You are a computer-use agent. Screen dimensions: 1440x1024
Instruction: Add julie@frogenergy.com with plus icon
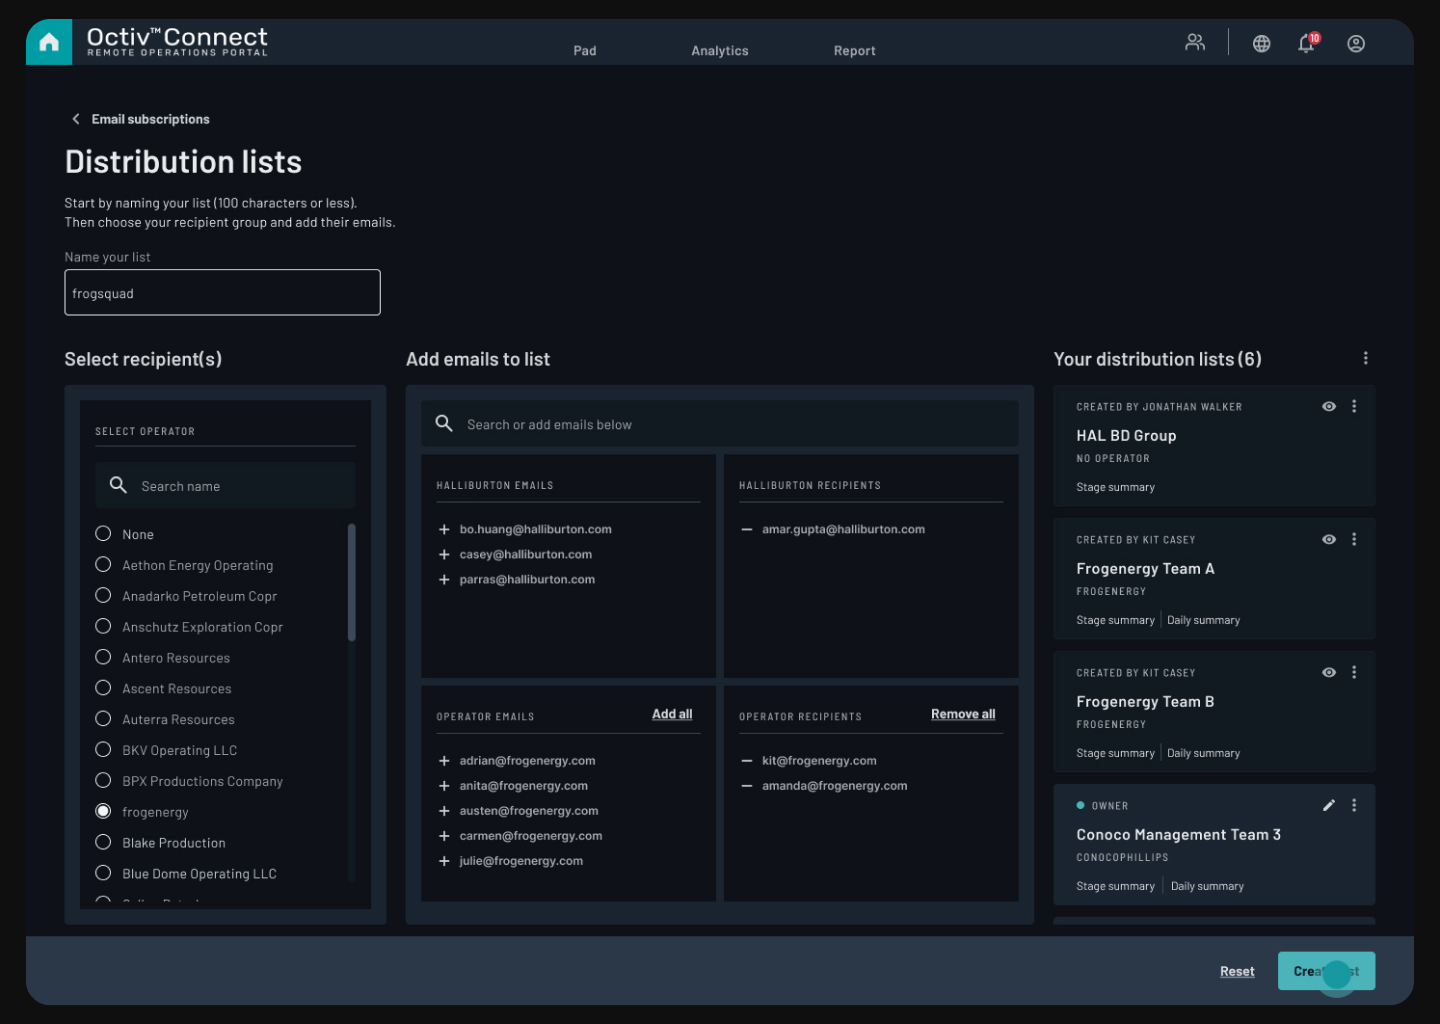pos(444,861)
